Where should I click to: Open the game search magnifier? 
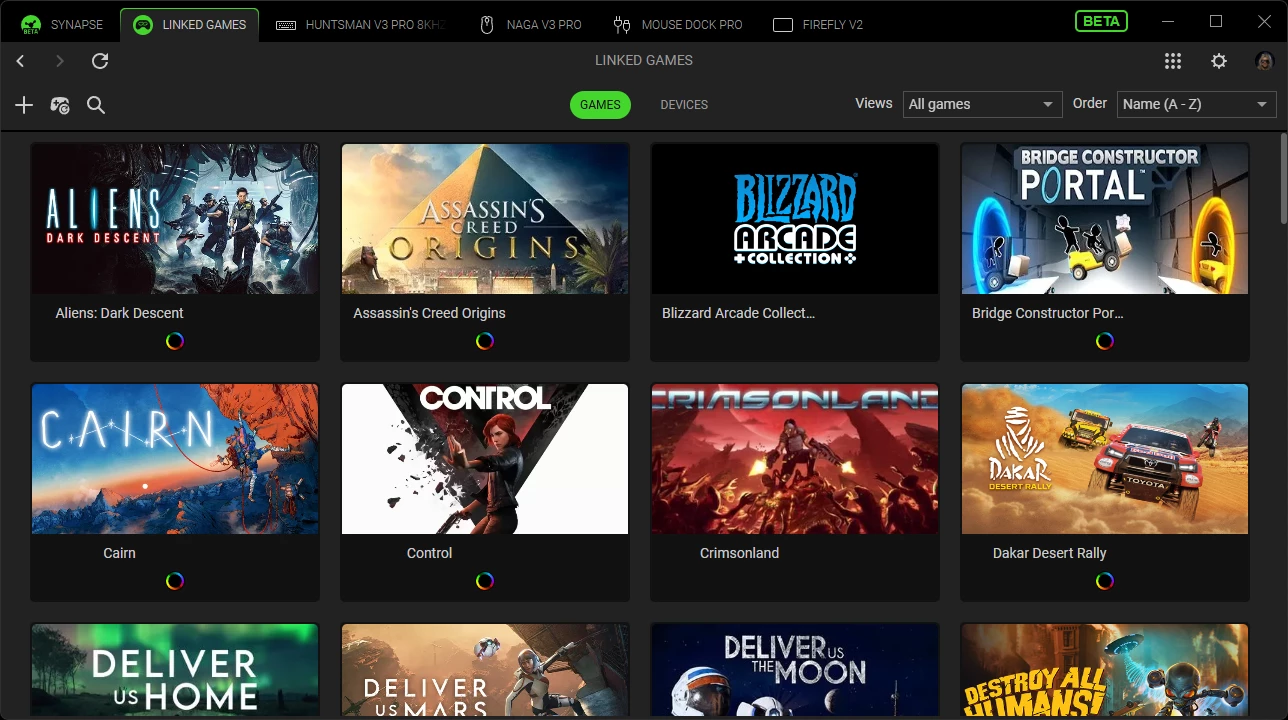click(x=96, y=105)
